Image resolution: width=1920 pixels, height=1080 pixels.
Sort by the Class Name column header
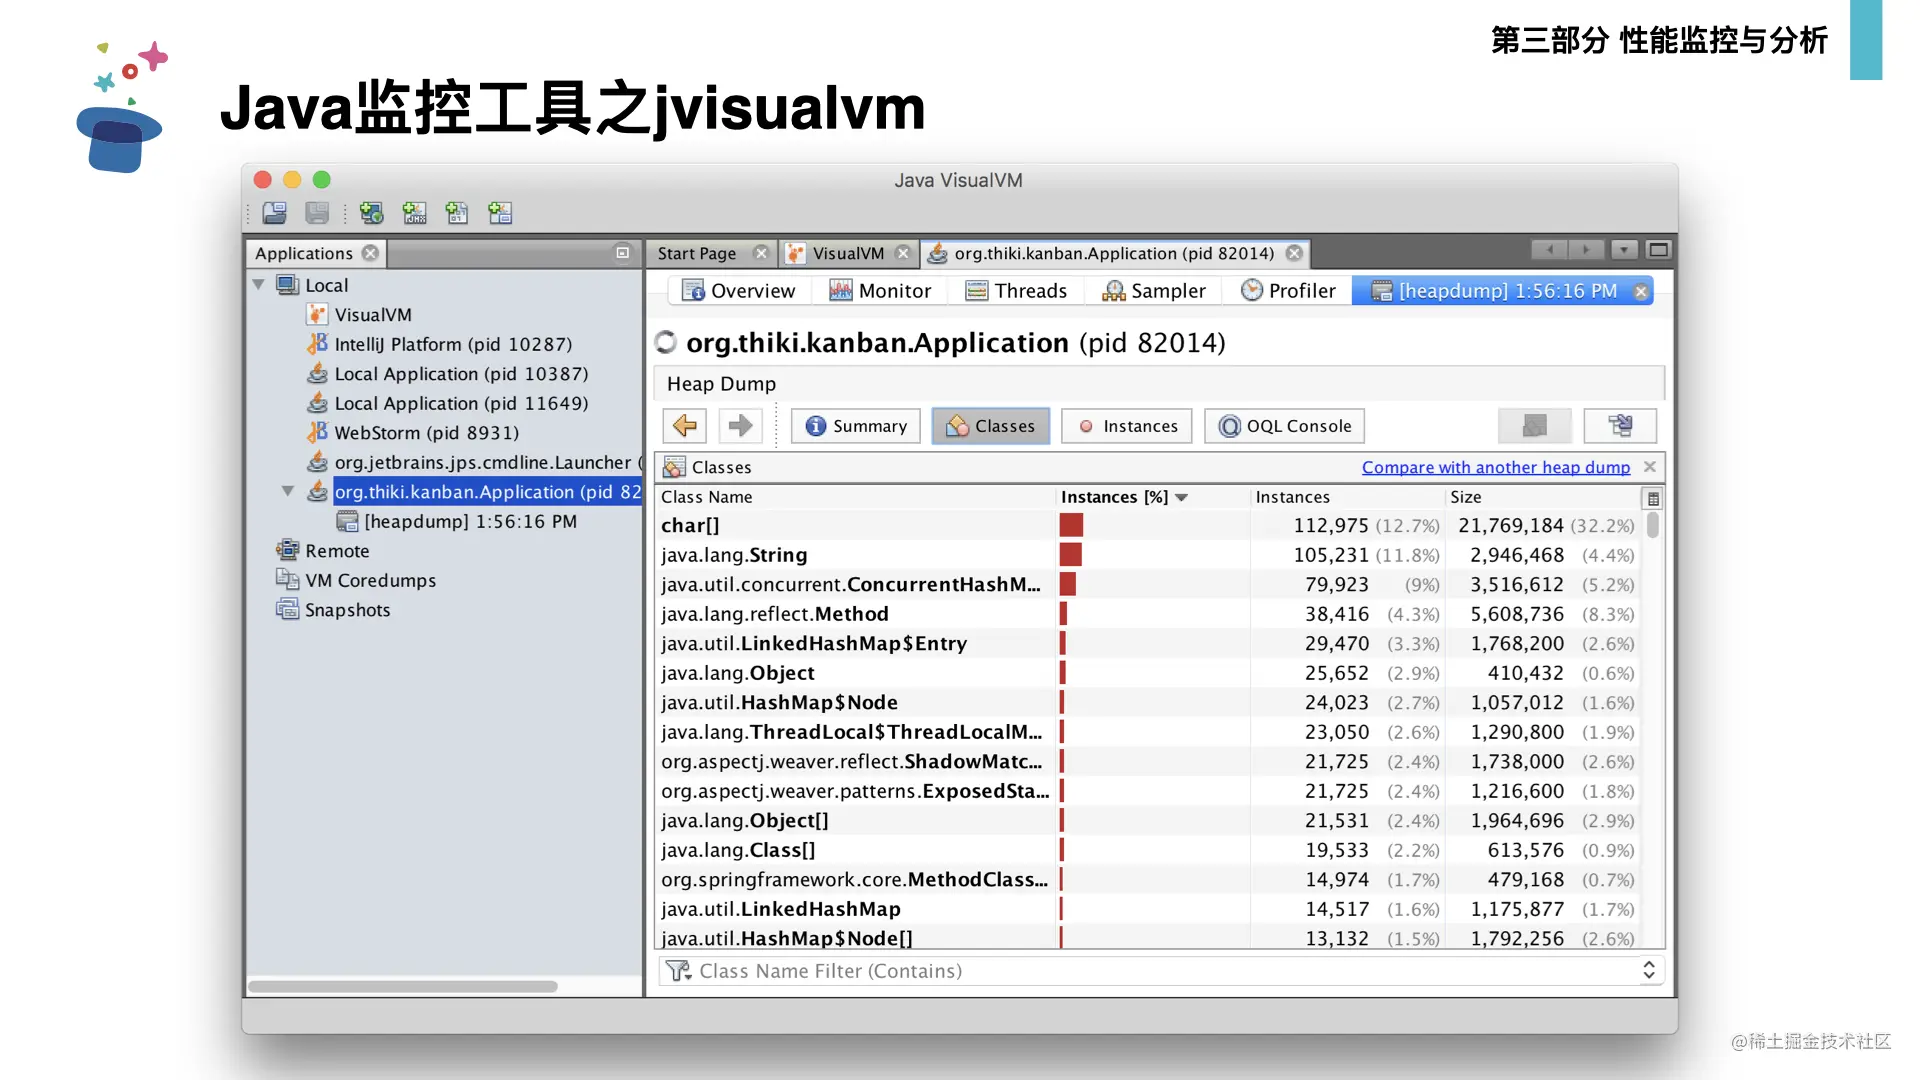coord(855,497)
